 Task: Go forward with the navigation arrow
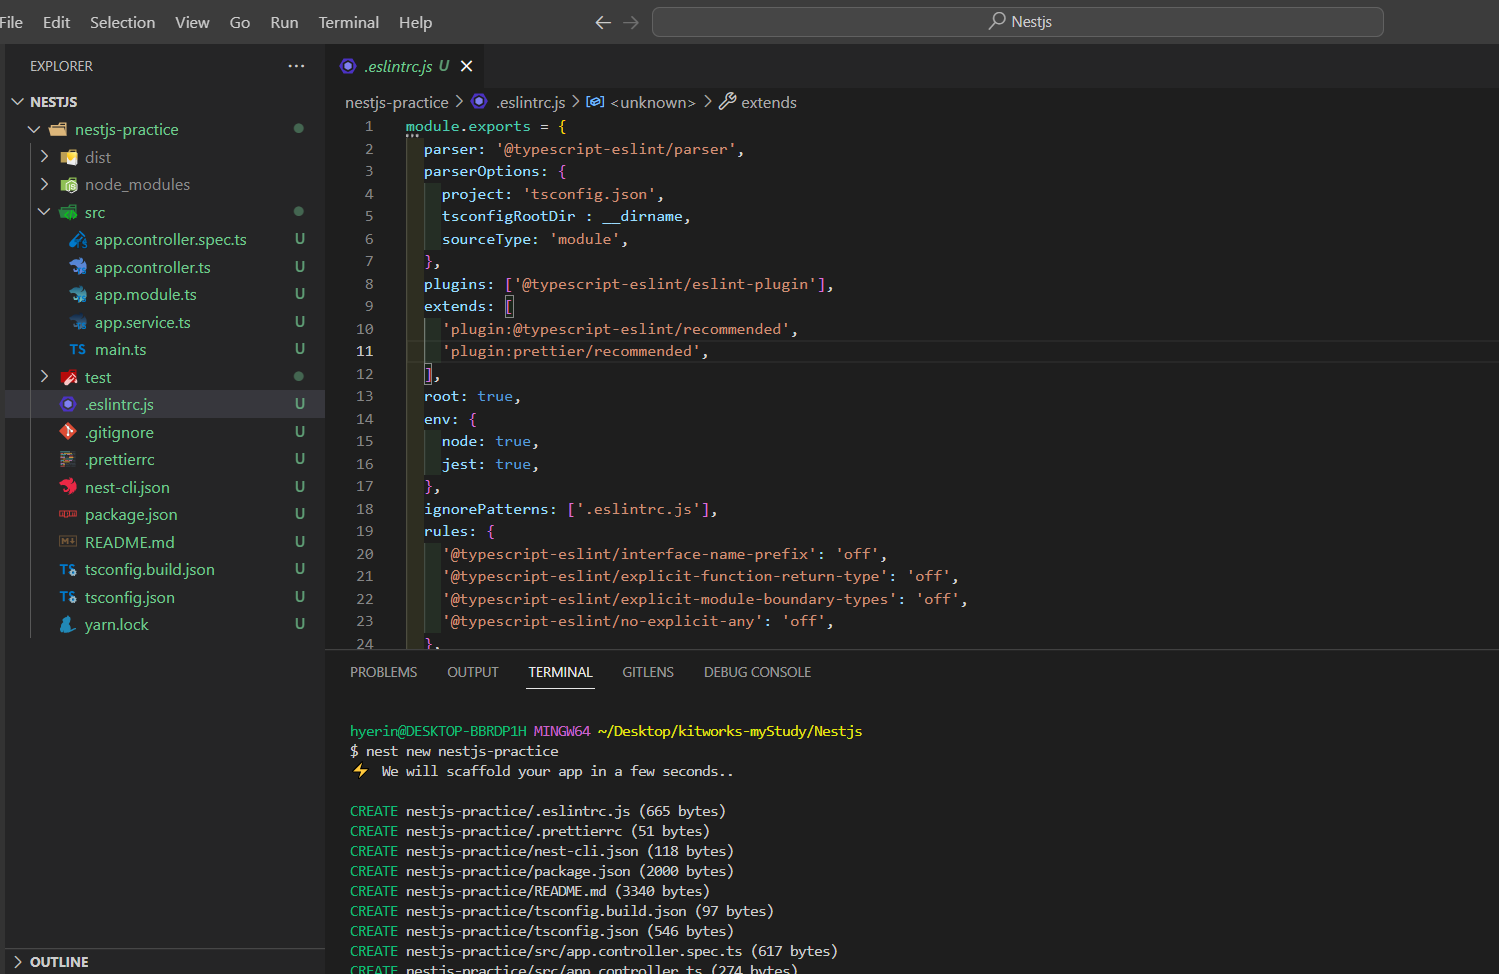pyautogui.click(x=631, y=22)
